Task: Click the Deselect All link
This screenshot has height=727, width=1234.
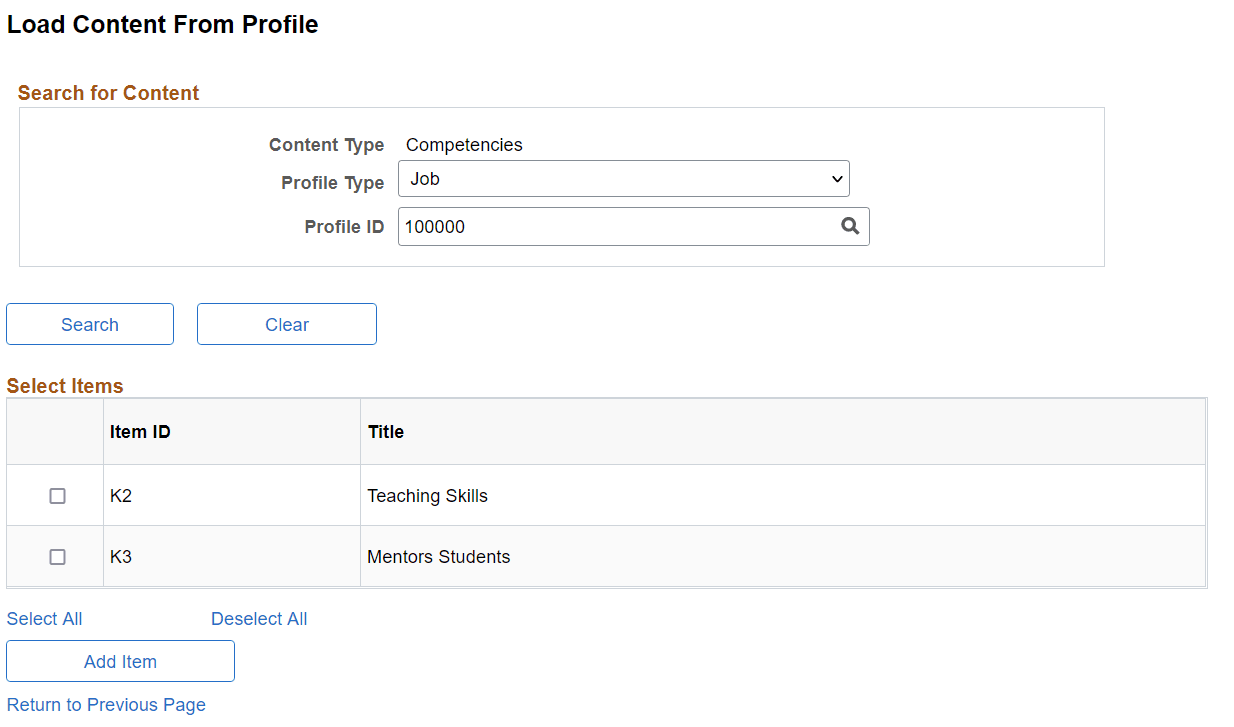Action: click(x=258, y=618)
